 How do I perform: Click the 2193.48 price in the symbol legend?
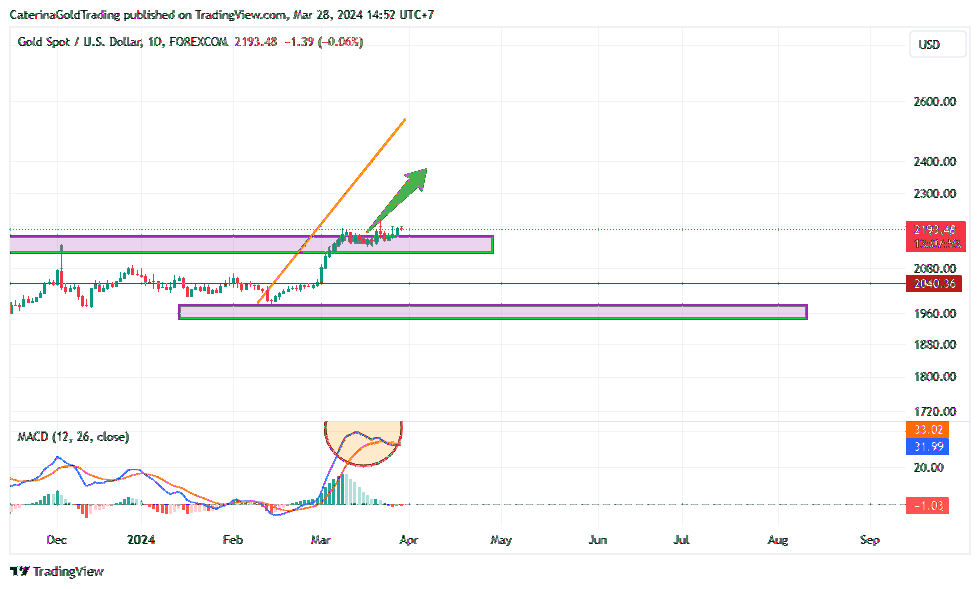tap(256, 42)
